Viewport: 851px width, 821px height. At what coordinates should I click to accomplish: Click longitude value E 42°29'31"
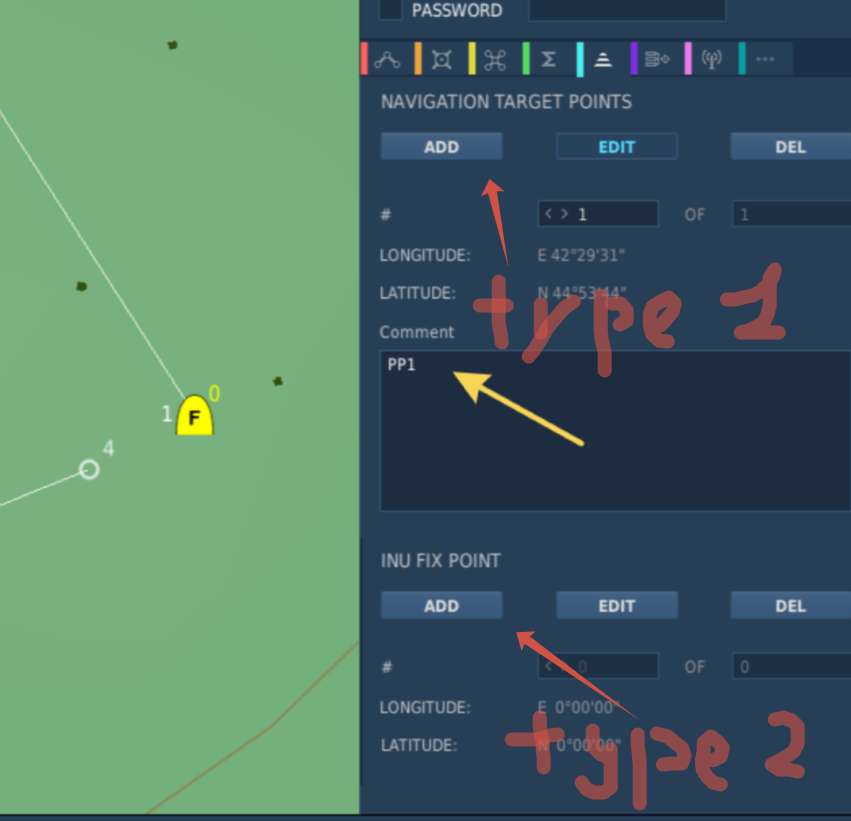point(581,255)
